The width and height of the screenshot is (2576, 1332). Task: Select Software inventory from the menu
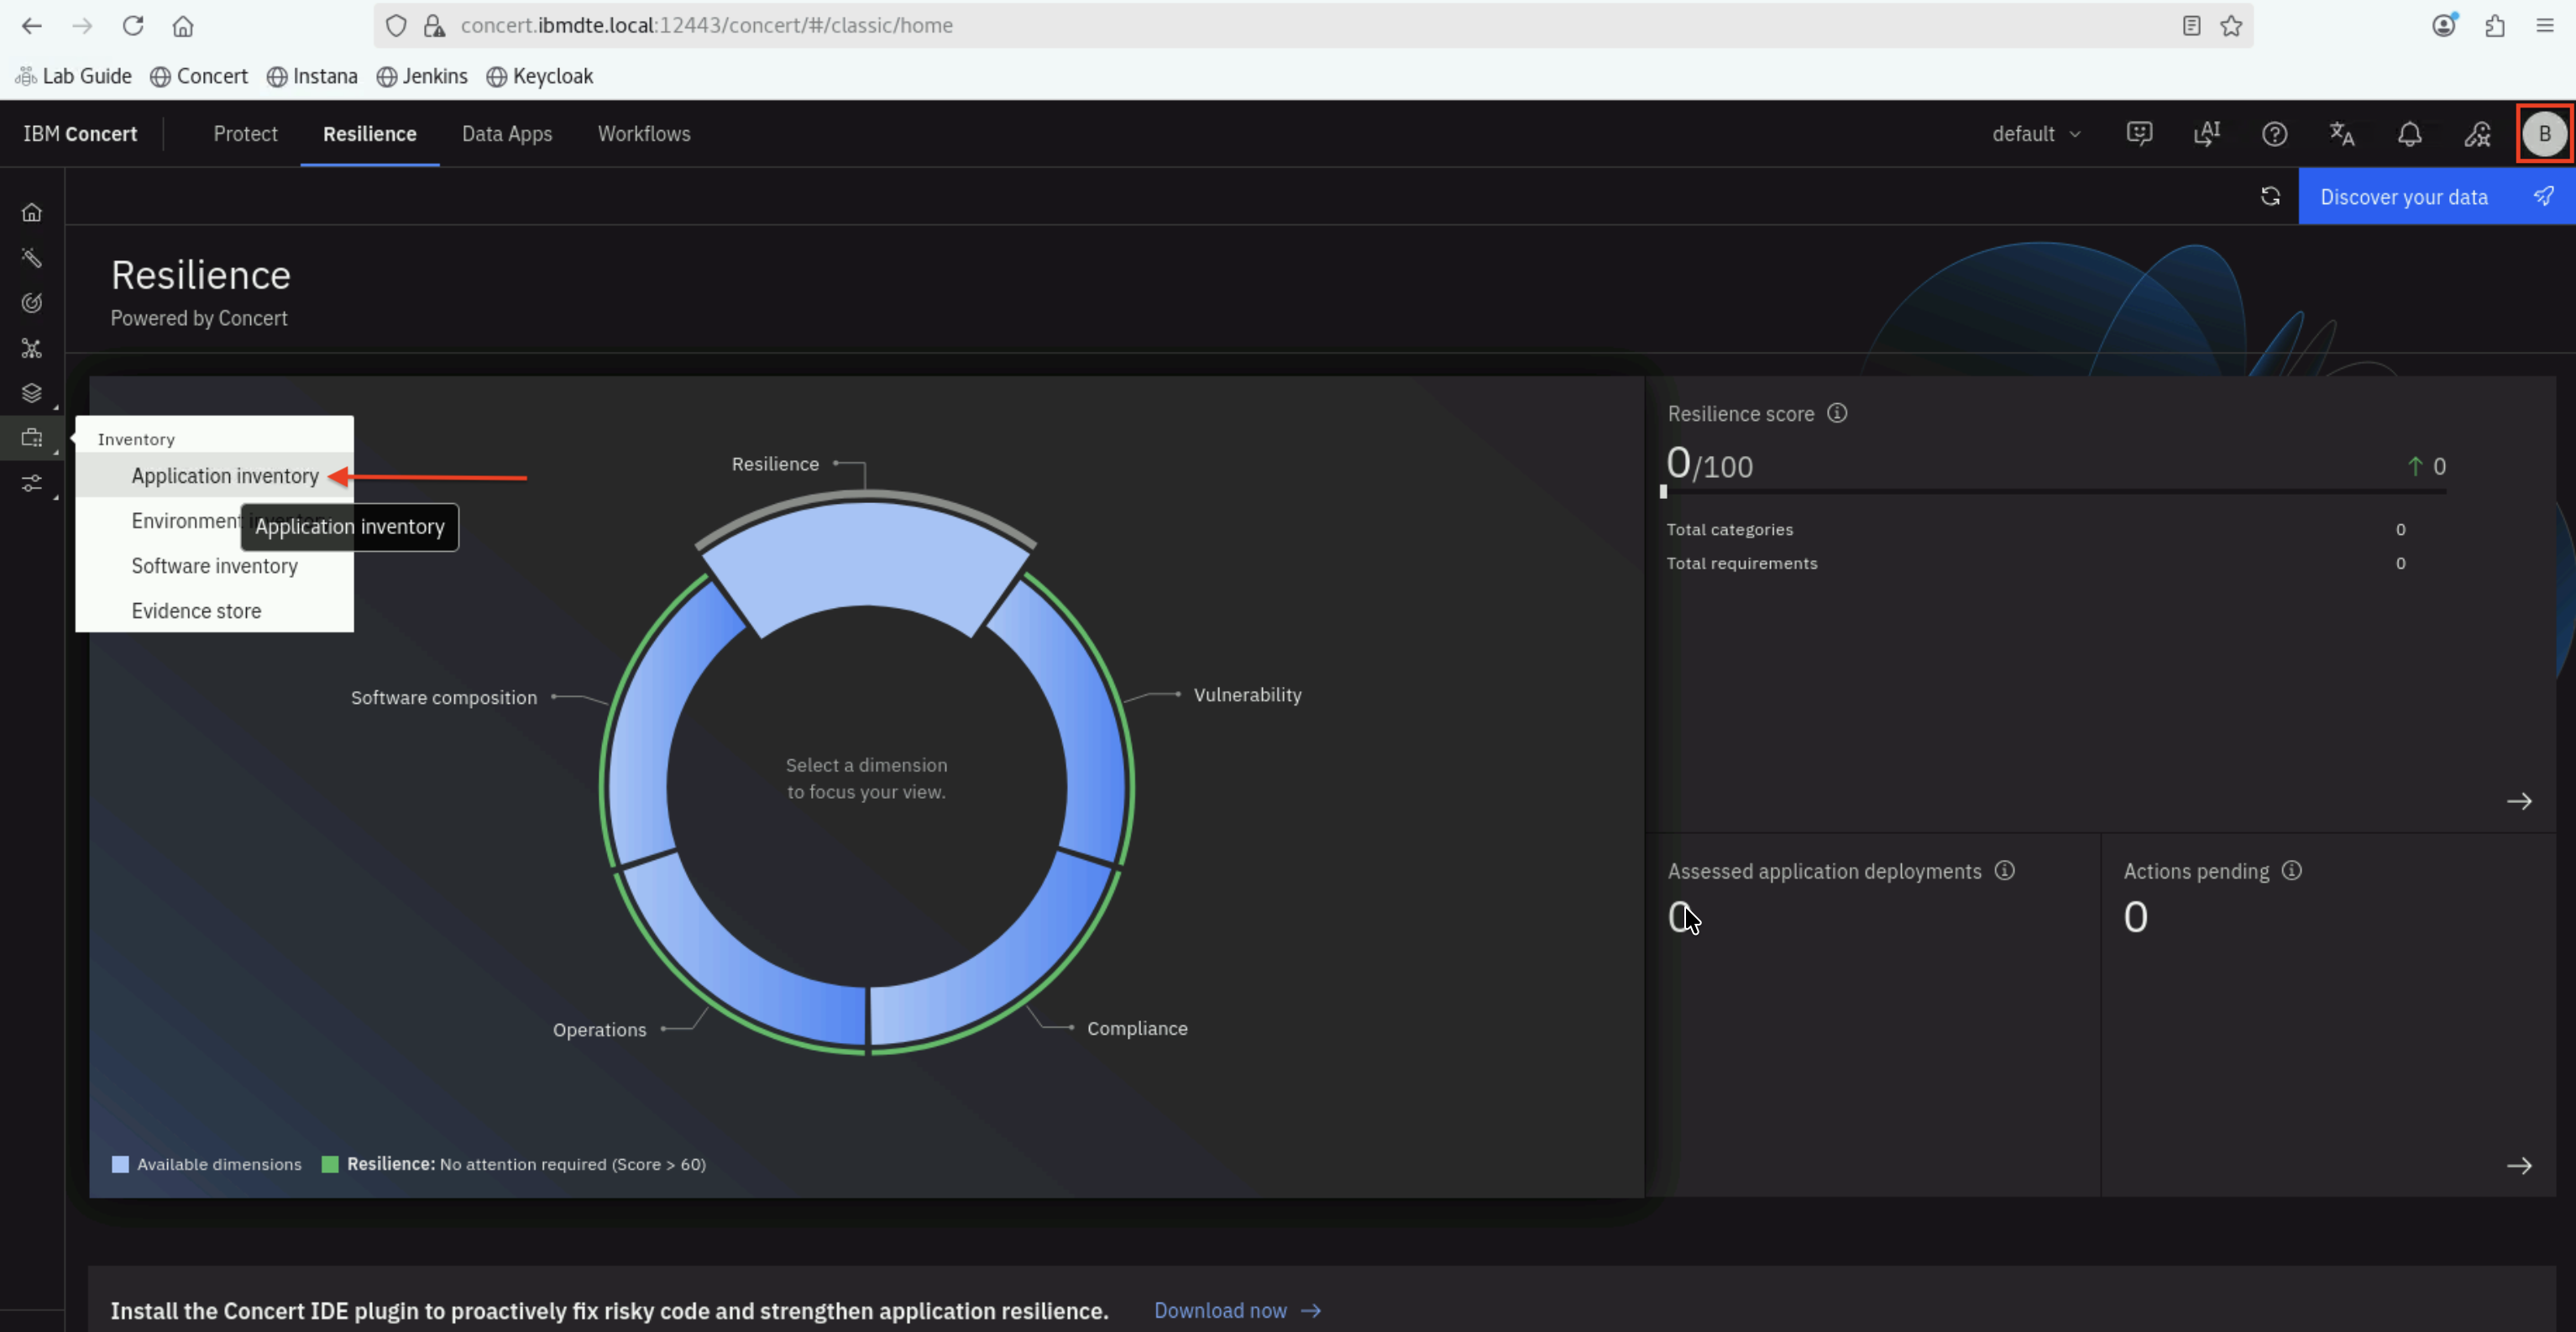coord(215,566)
